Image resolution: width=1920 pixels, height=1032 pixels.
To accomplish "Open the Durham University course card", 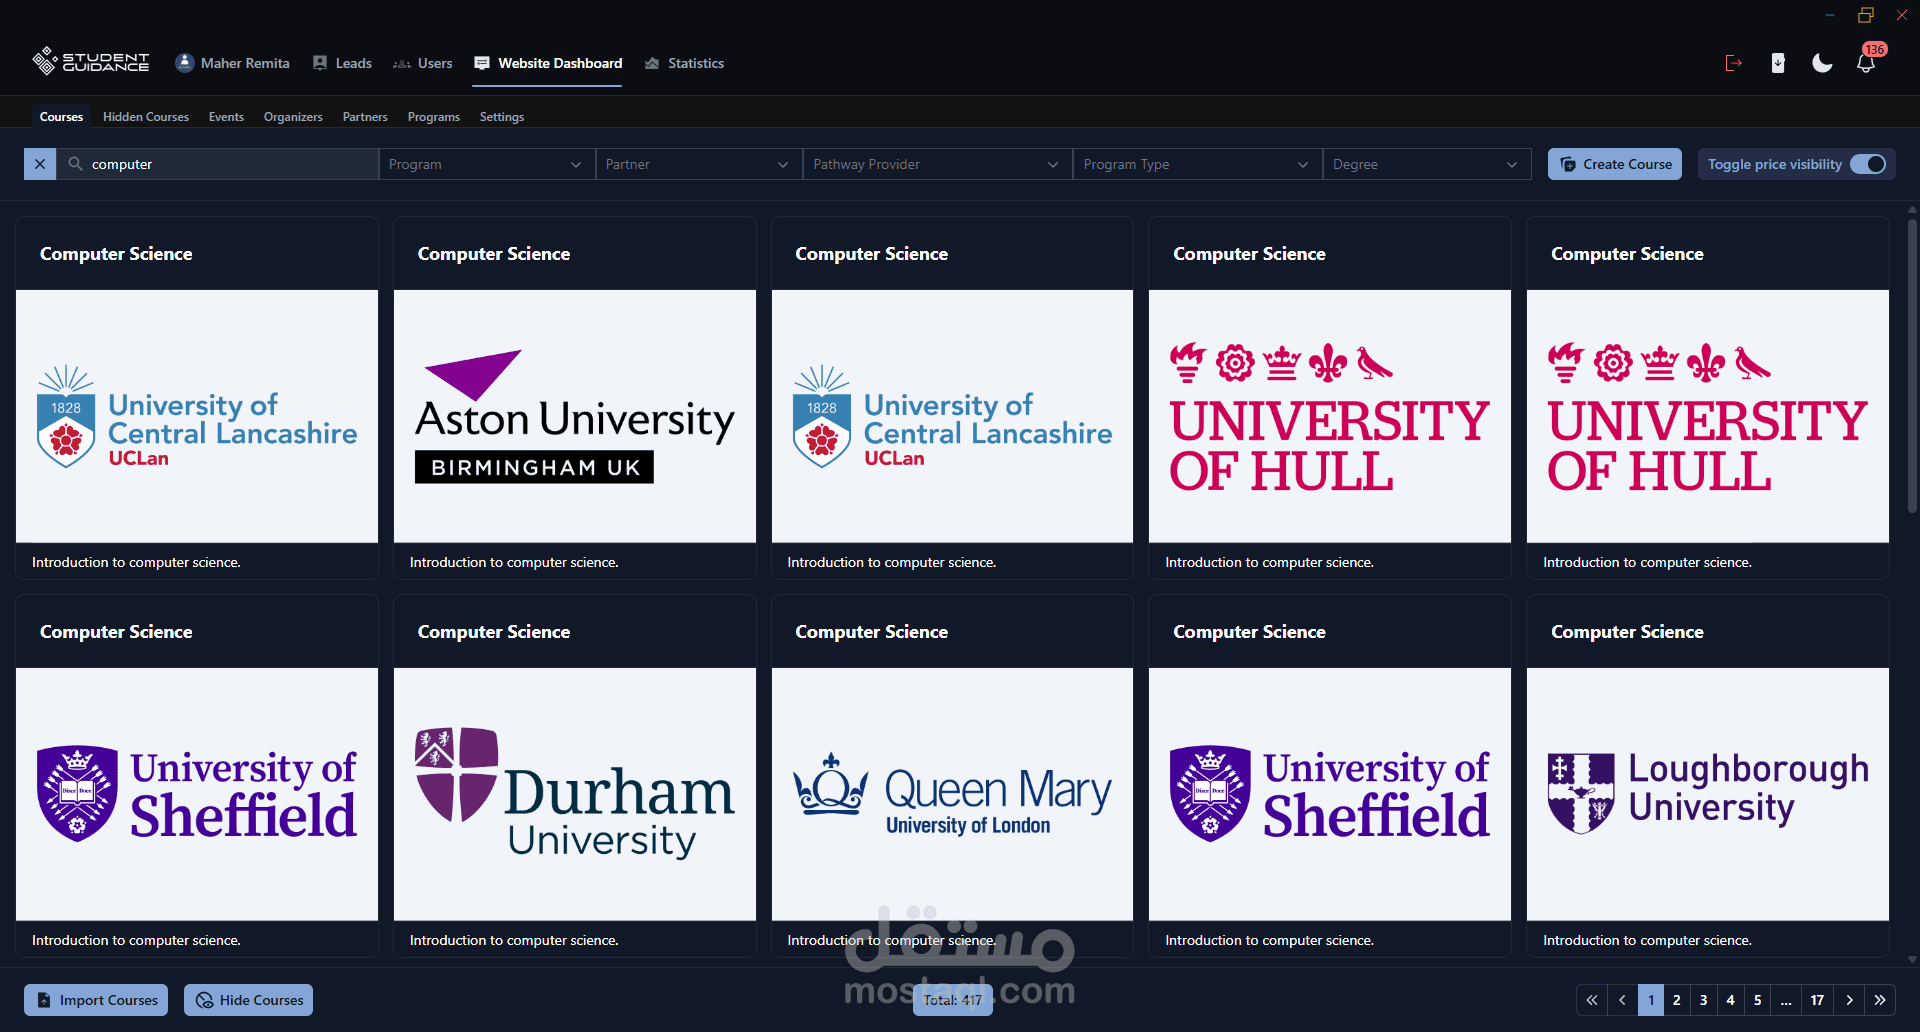I will 575,776.
